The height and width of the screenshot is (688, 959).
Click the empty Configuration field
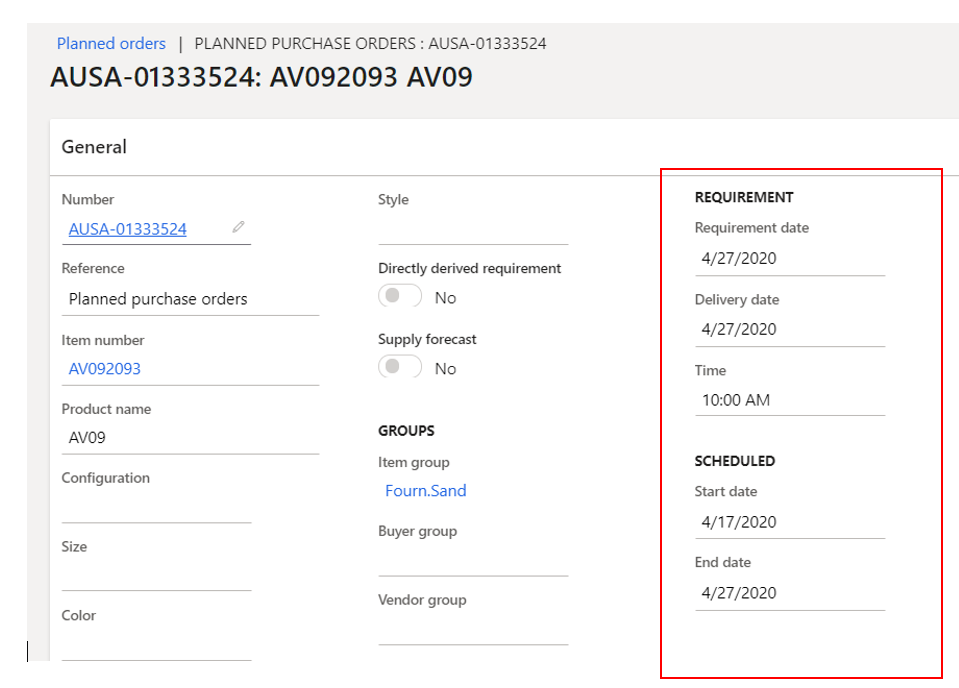pyautogui.click(x=156, y=507)
